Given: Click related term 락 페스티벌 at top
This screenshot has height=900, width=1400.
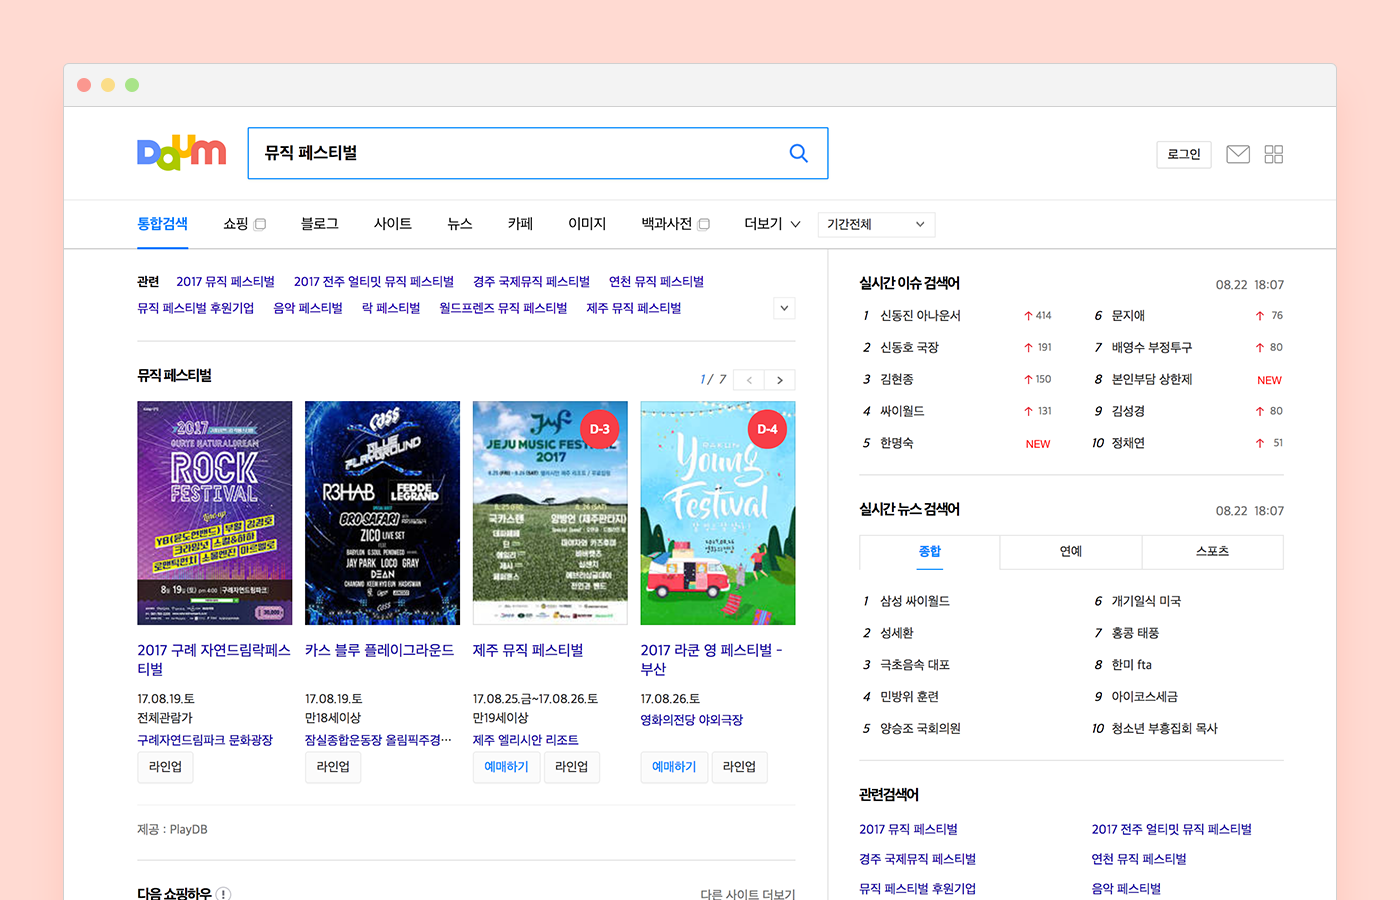Looking at the screenshot, I should 391,308.
